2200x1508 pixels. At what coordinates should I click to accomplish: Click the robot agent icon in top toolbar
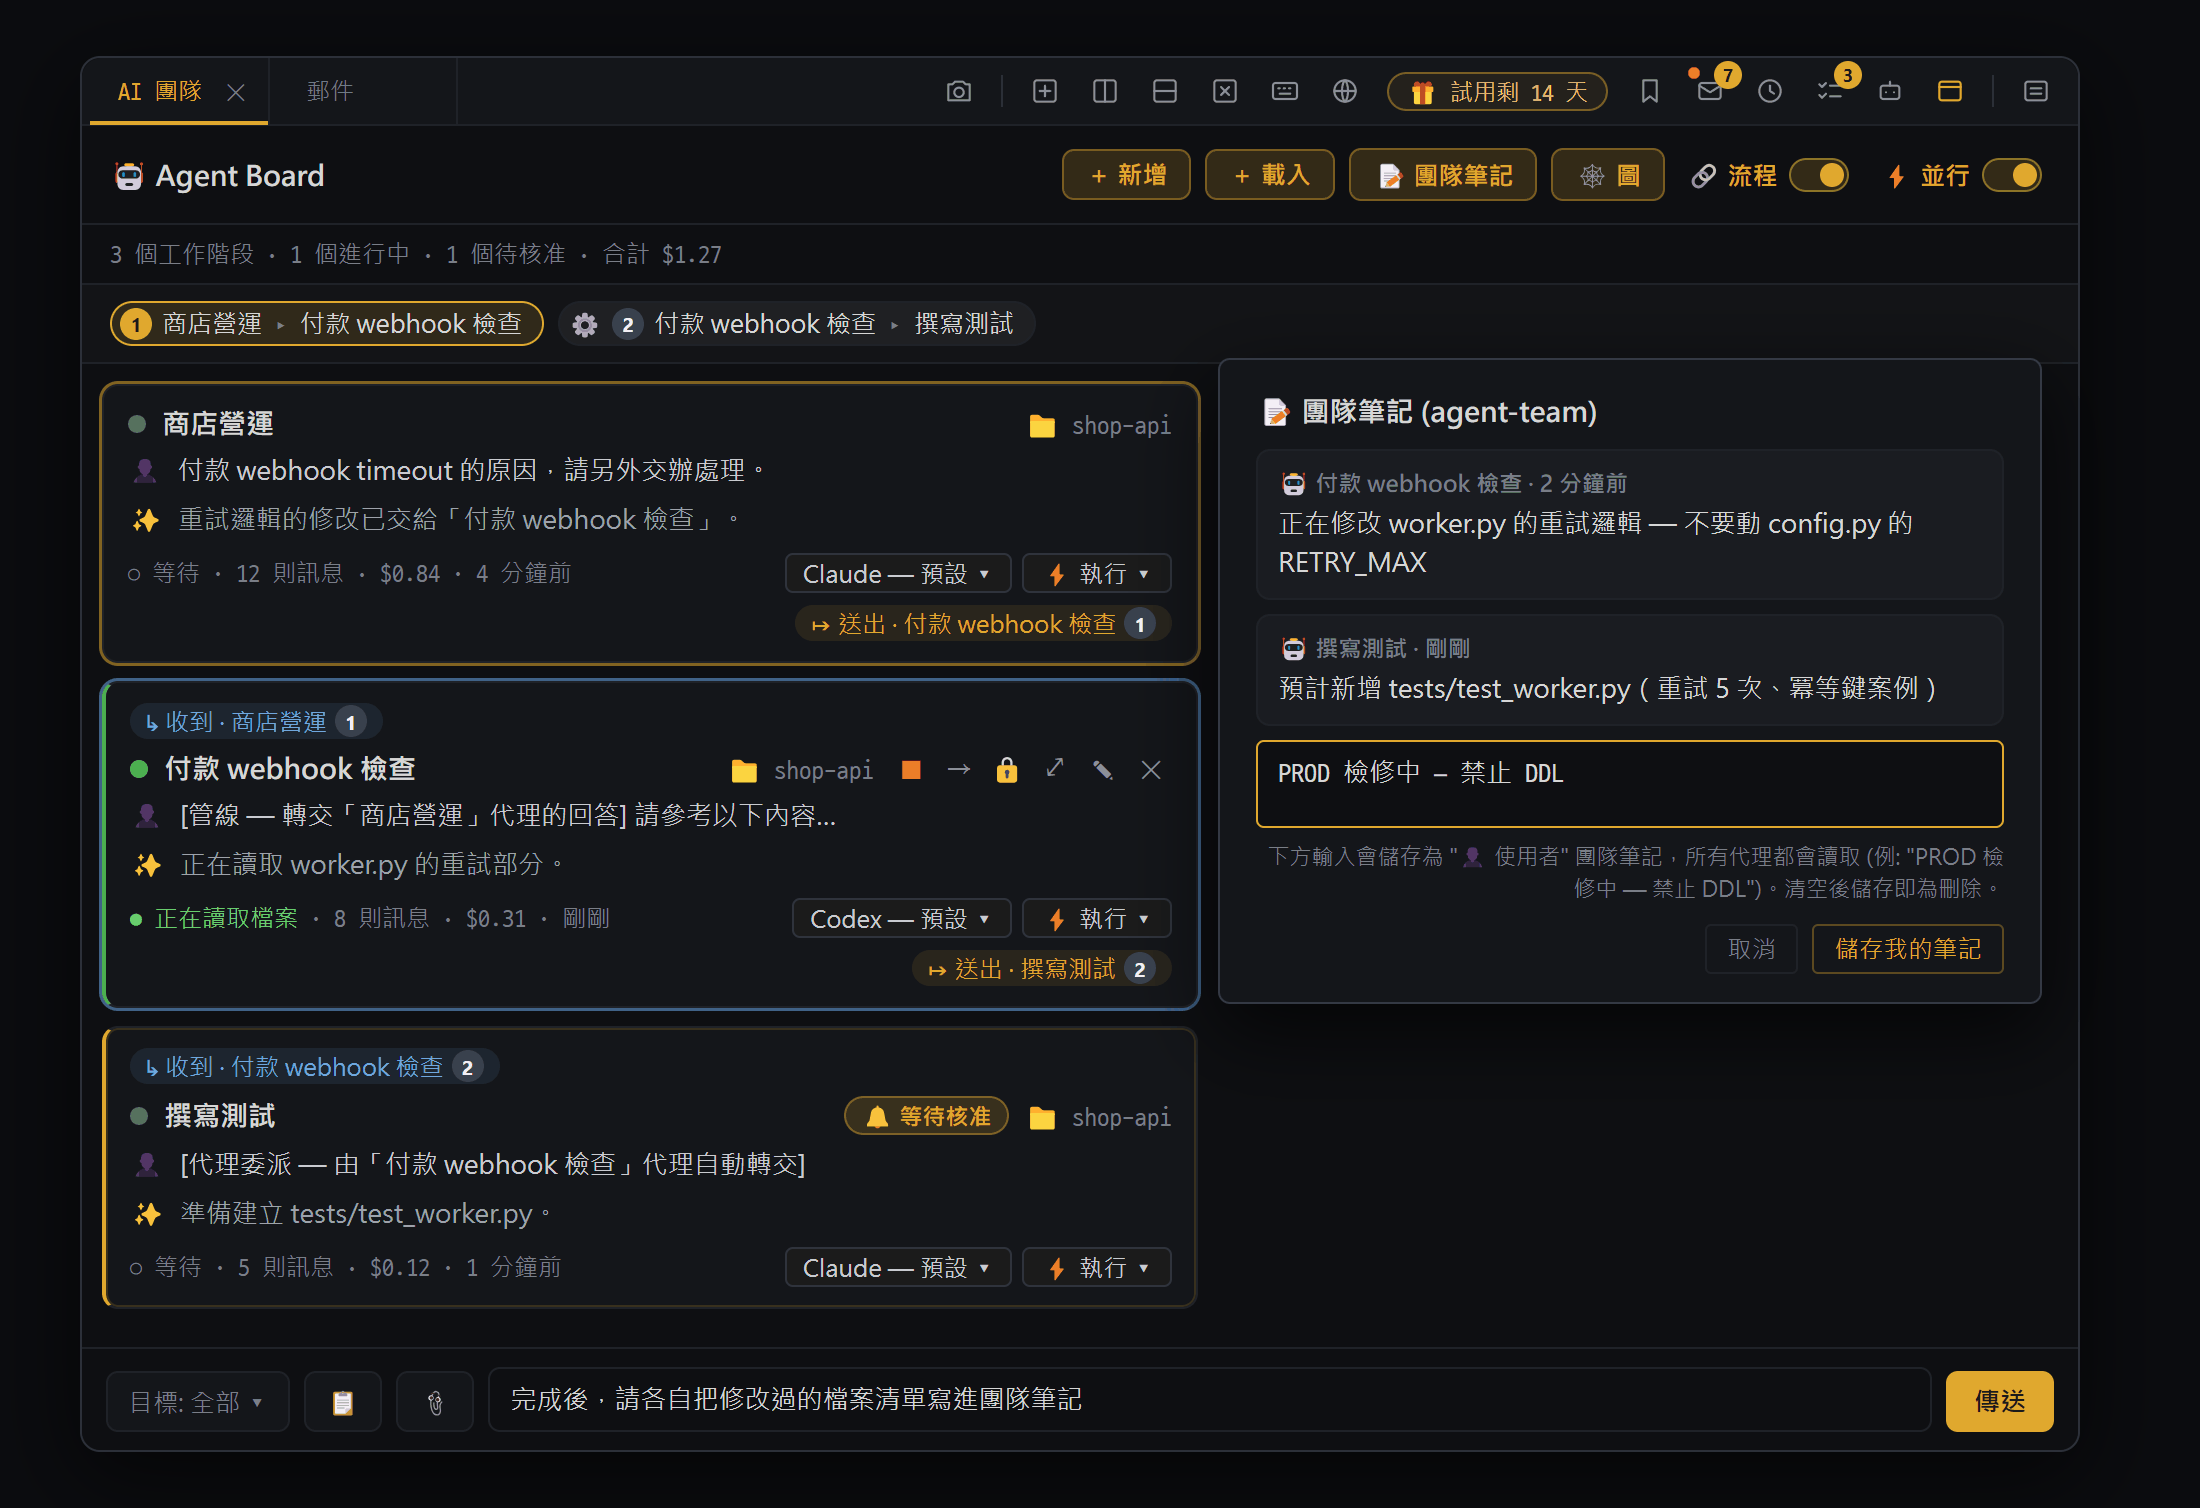tap(1889, 92)
